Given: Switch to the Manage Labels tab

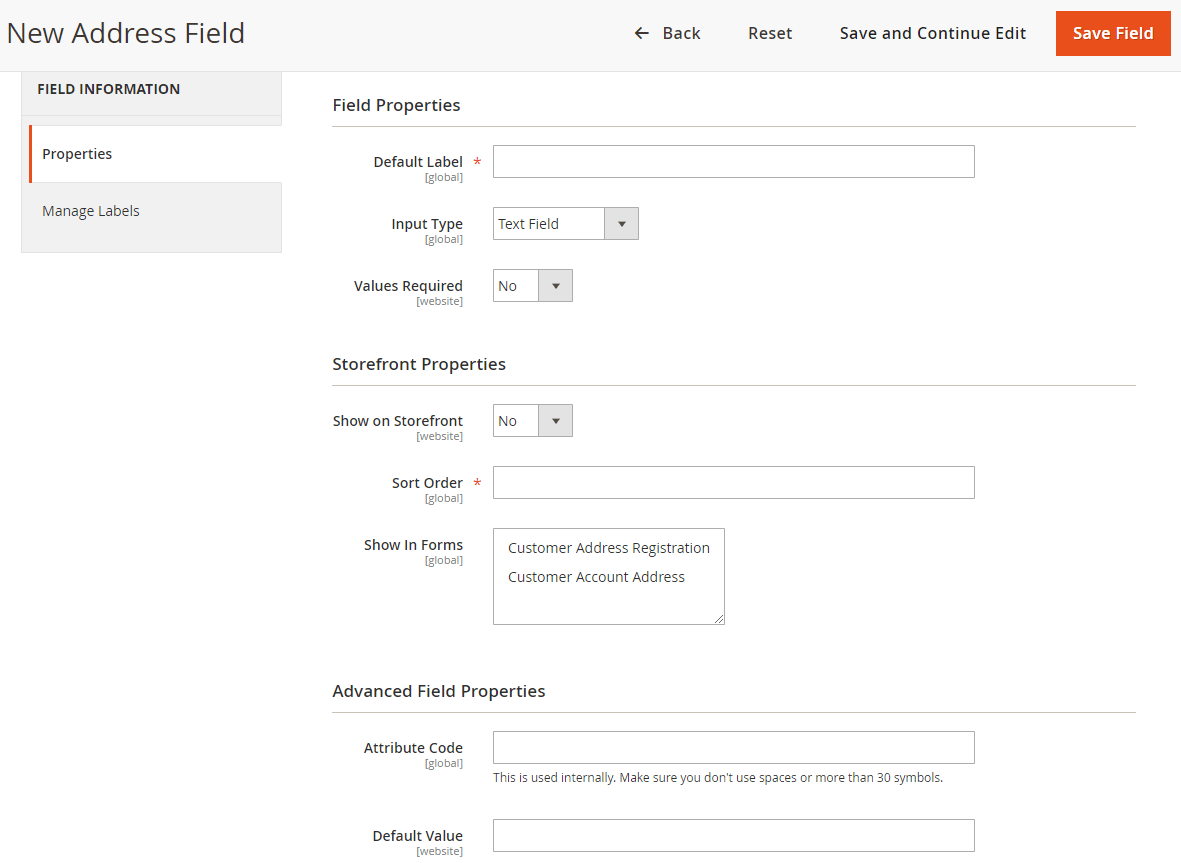Looking at the screenshot, I should pos(90,210).
